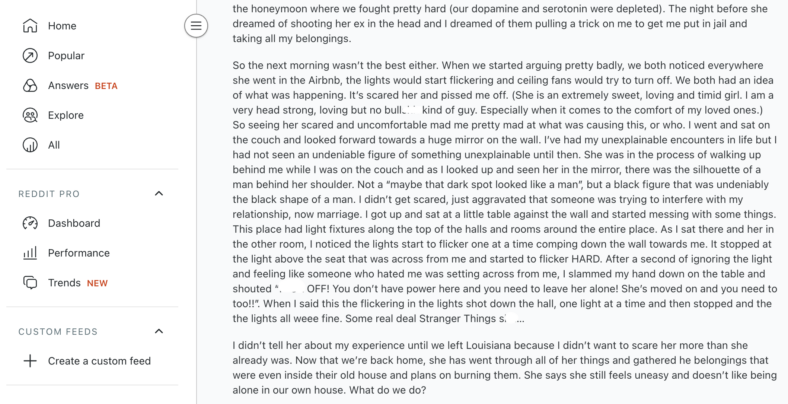Click the REDDIT PRO section header
788x404 pixels.
click(x=49, y=194)
